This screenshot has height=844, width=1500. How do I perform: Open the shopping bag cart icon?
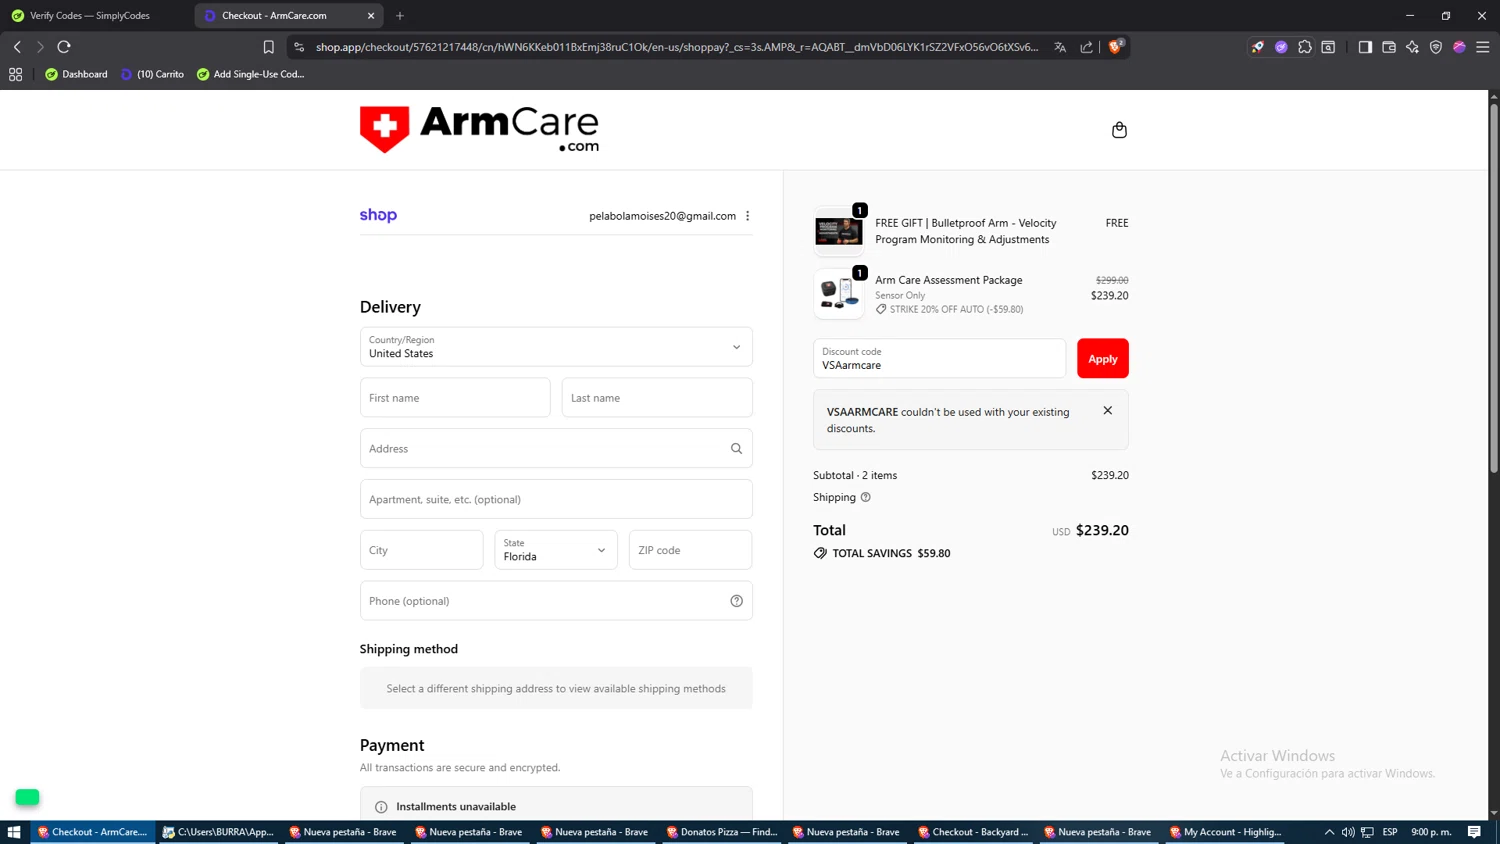click(x=1119, y=130)
